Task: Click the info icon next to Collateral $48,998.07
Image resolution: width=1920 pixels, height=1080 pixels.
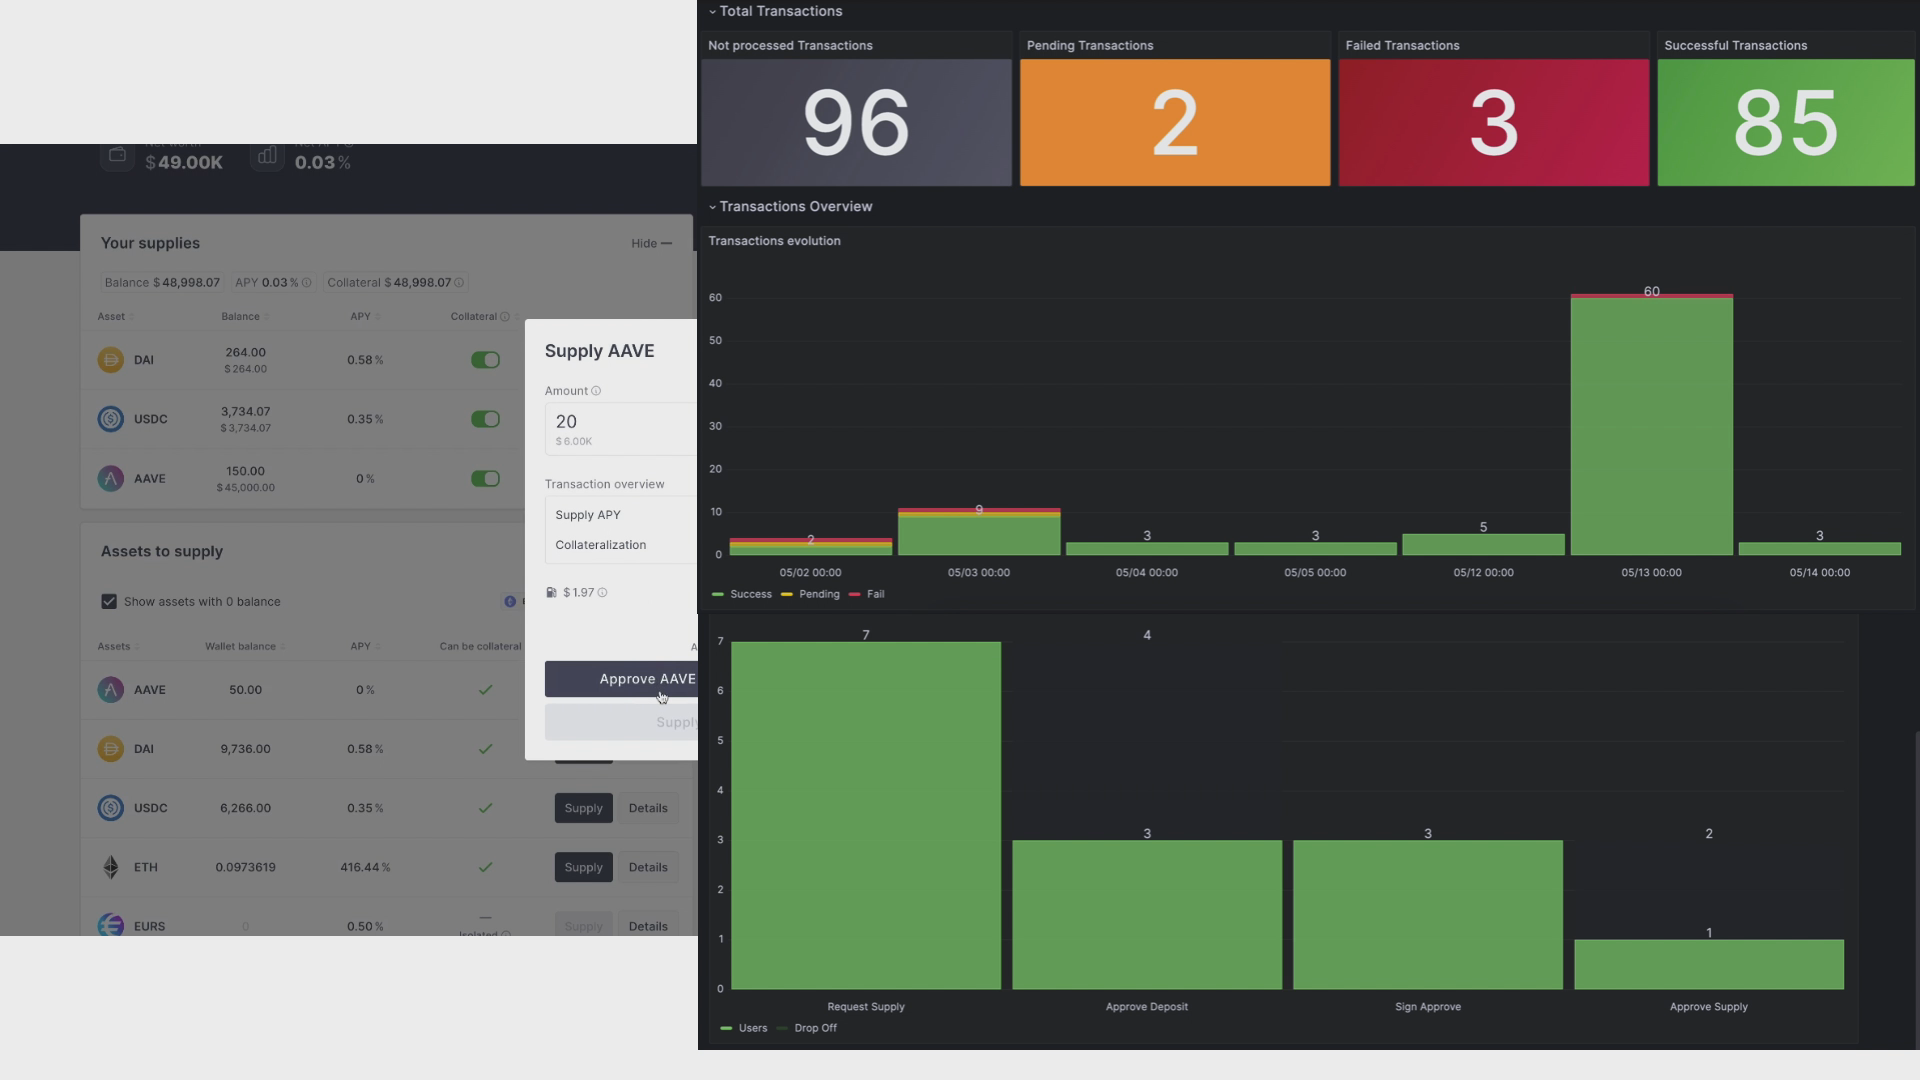Action: (459, 283)
